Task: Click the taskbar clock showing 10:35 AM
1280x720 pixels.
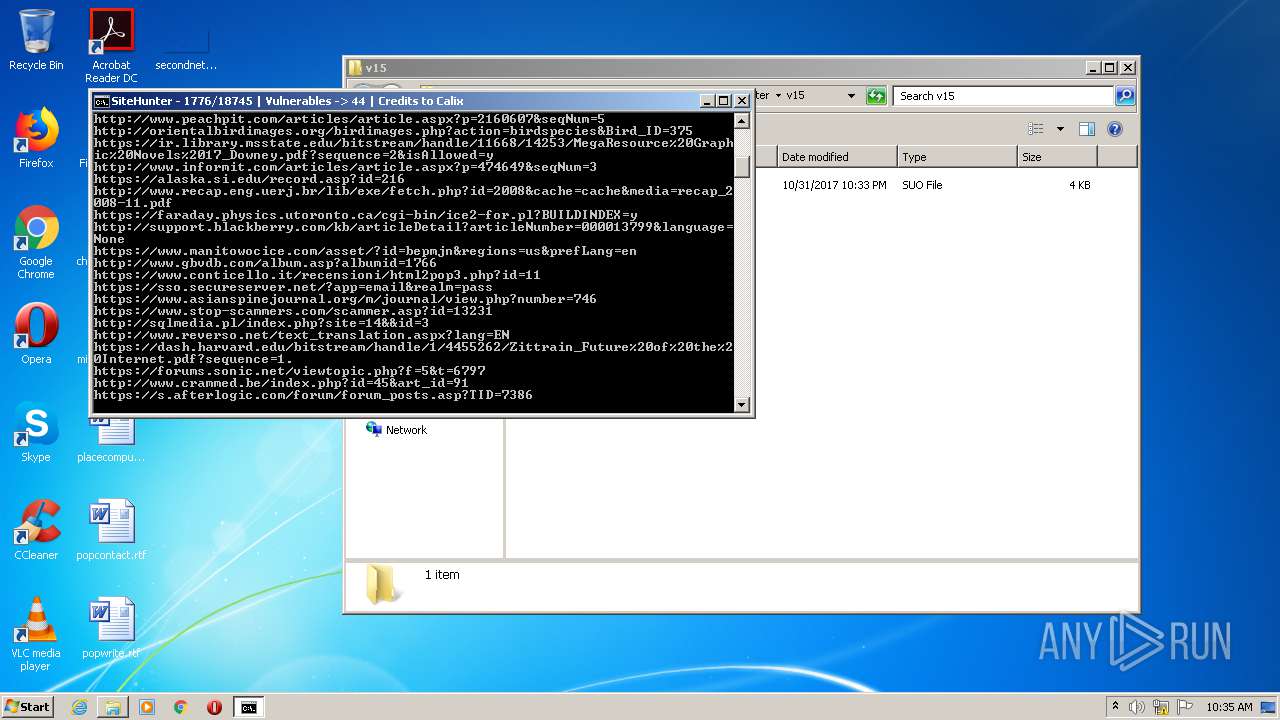Action: point(1229,707)
